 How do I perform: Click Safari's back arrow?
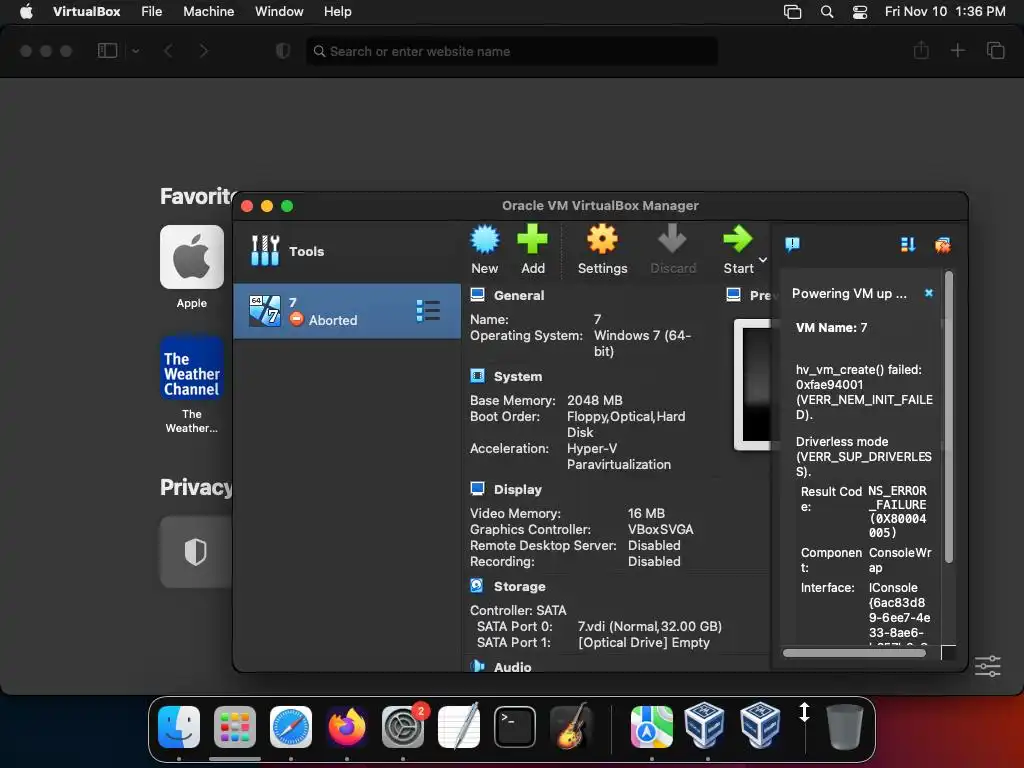[x=168, y=51]
